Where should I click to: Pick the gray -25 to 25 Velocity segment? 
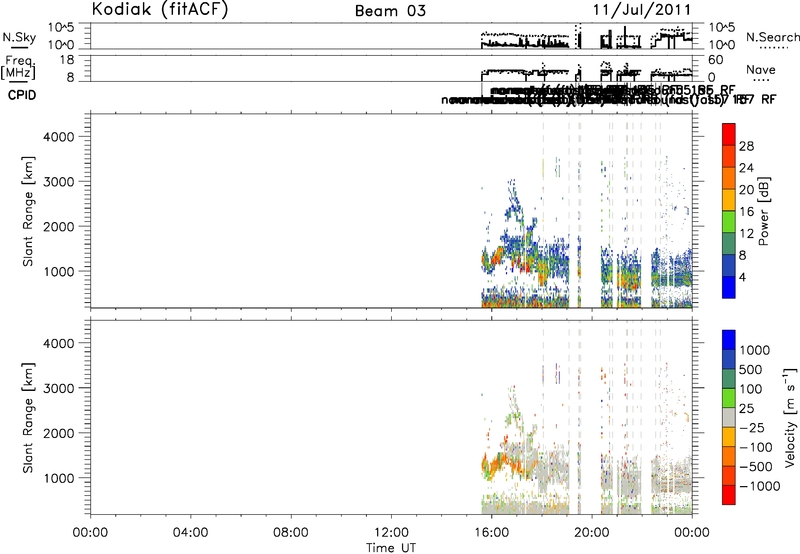coord(729,417)
